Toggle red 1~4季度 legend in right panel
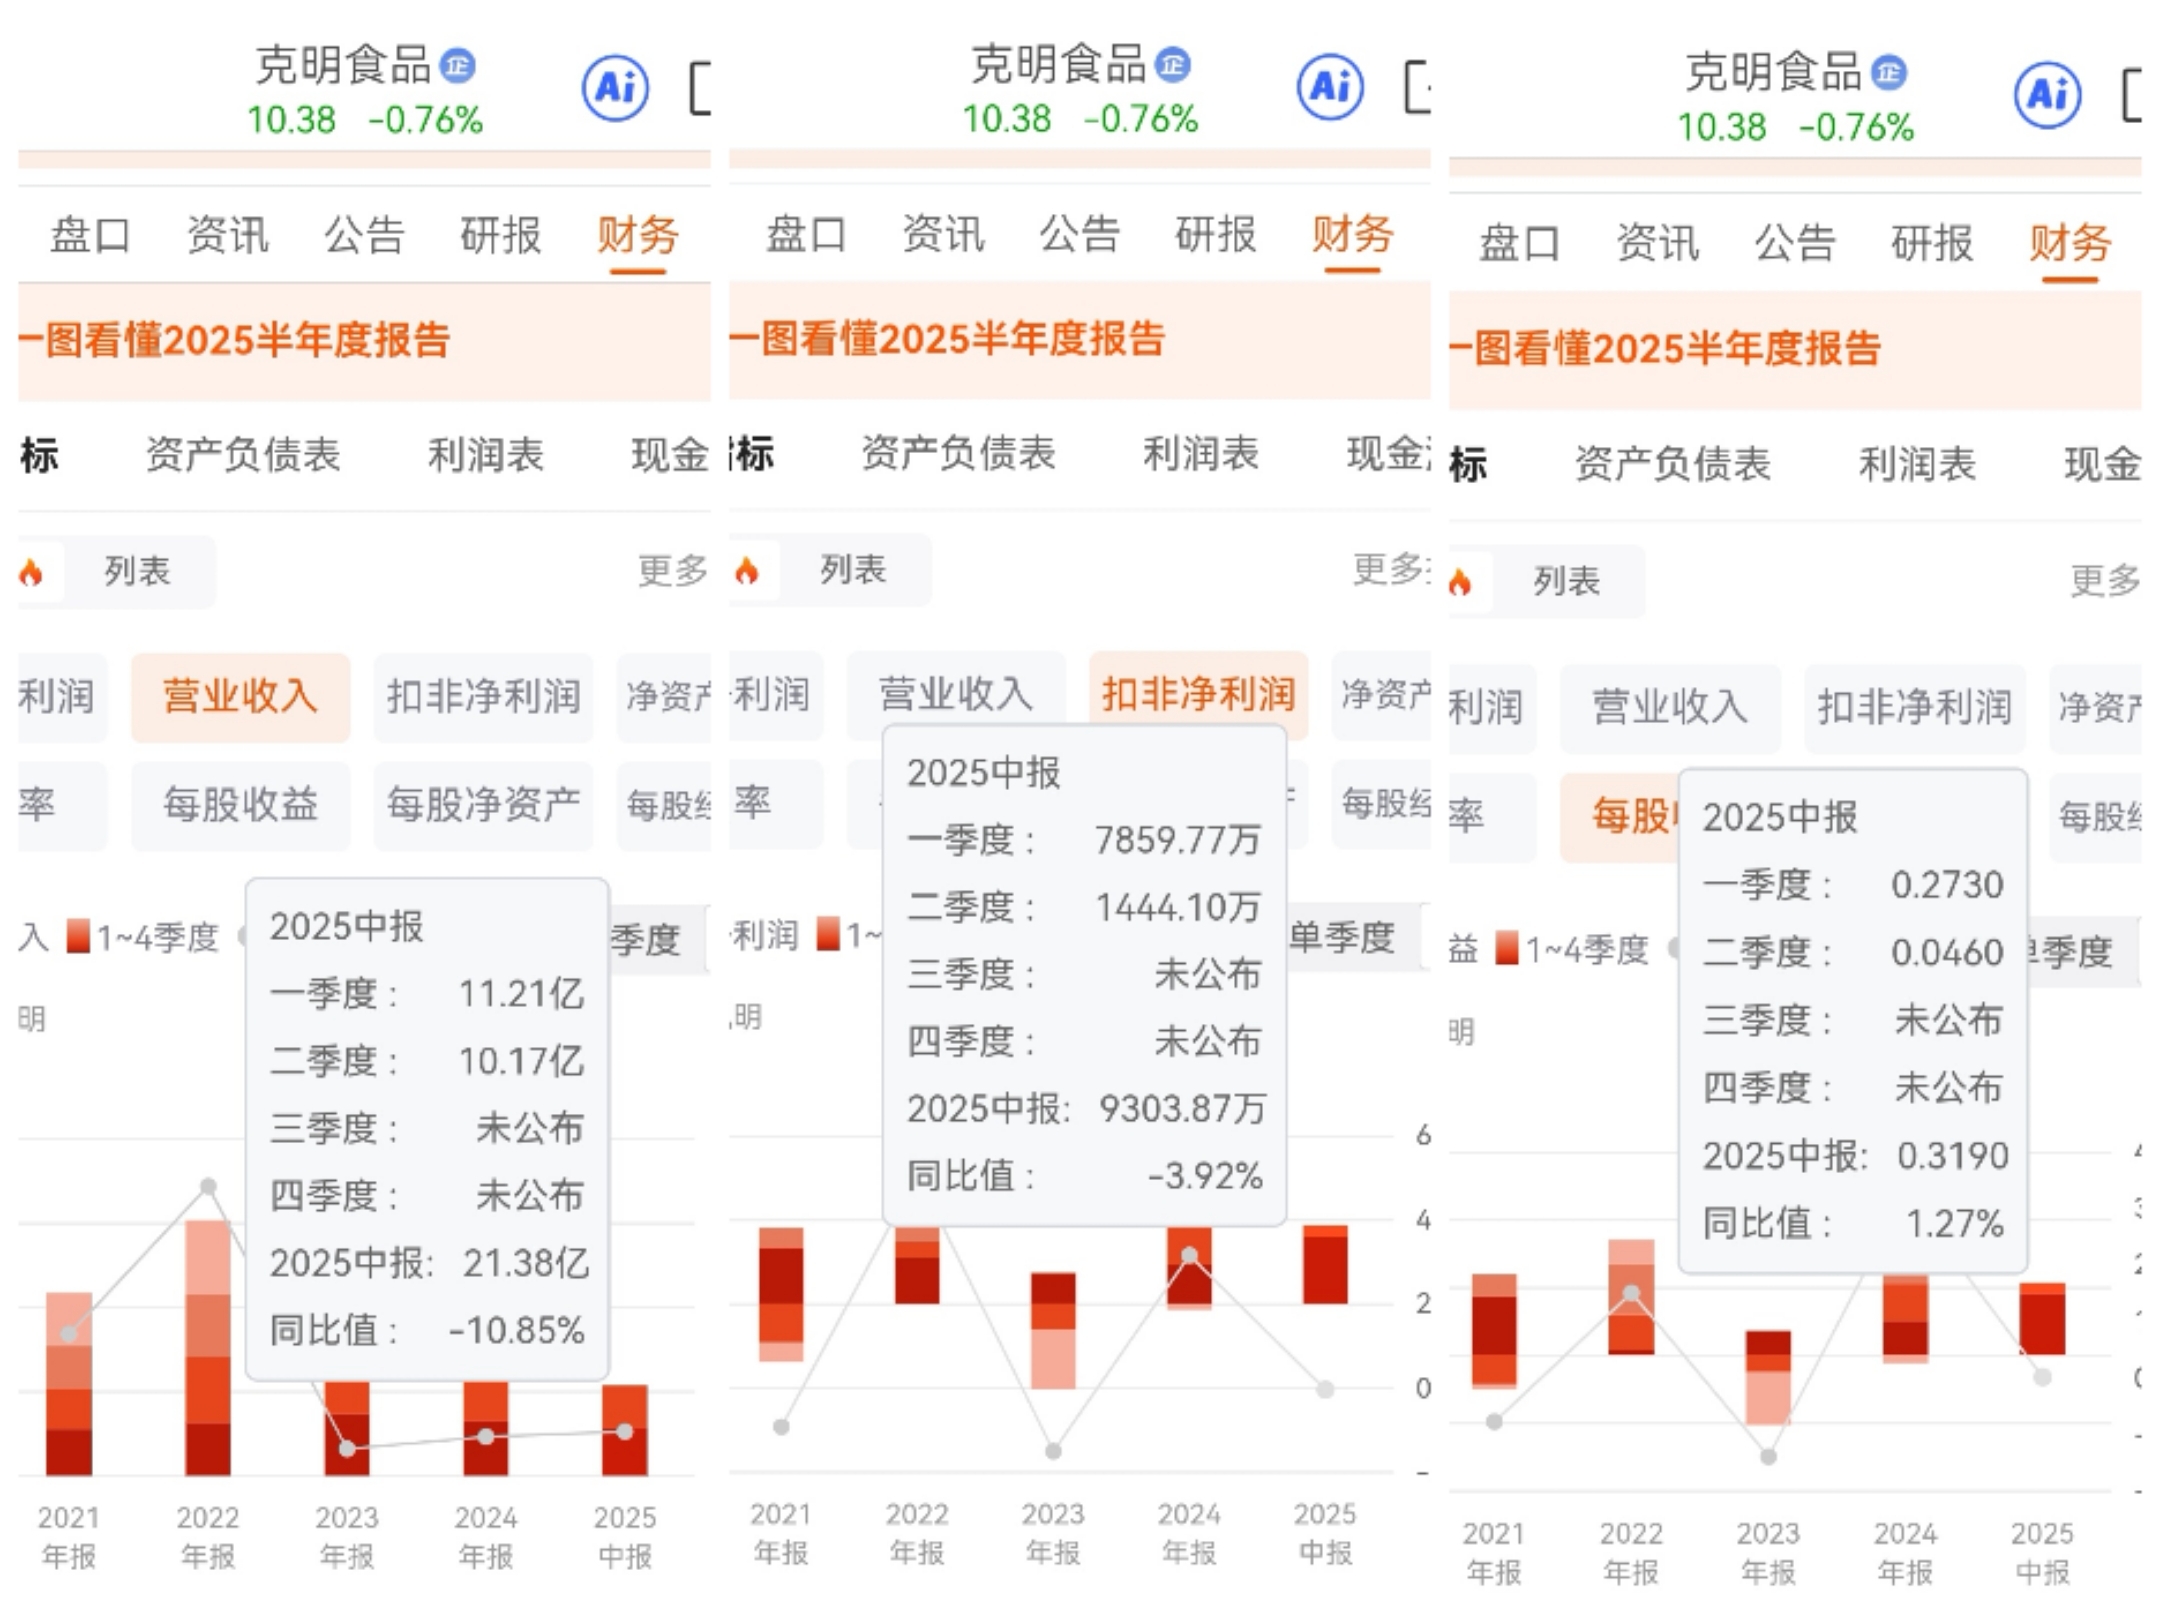 pos(1572,948)
